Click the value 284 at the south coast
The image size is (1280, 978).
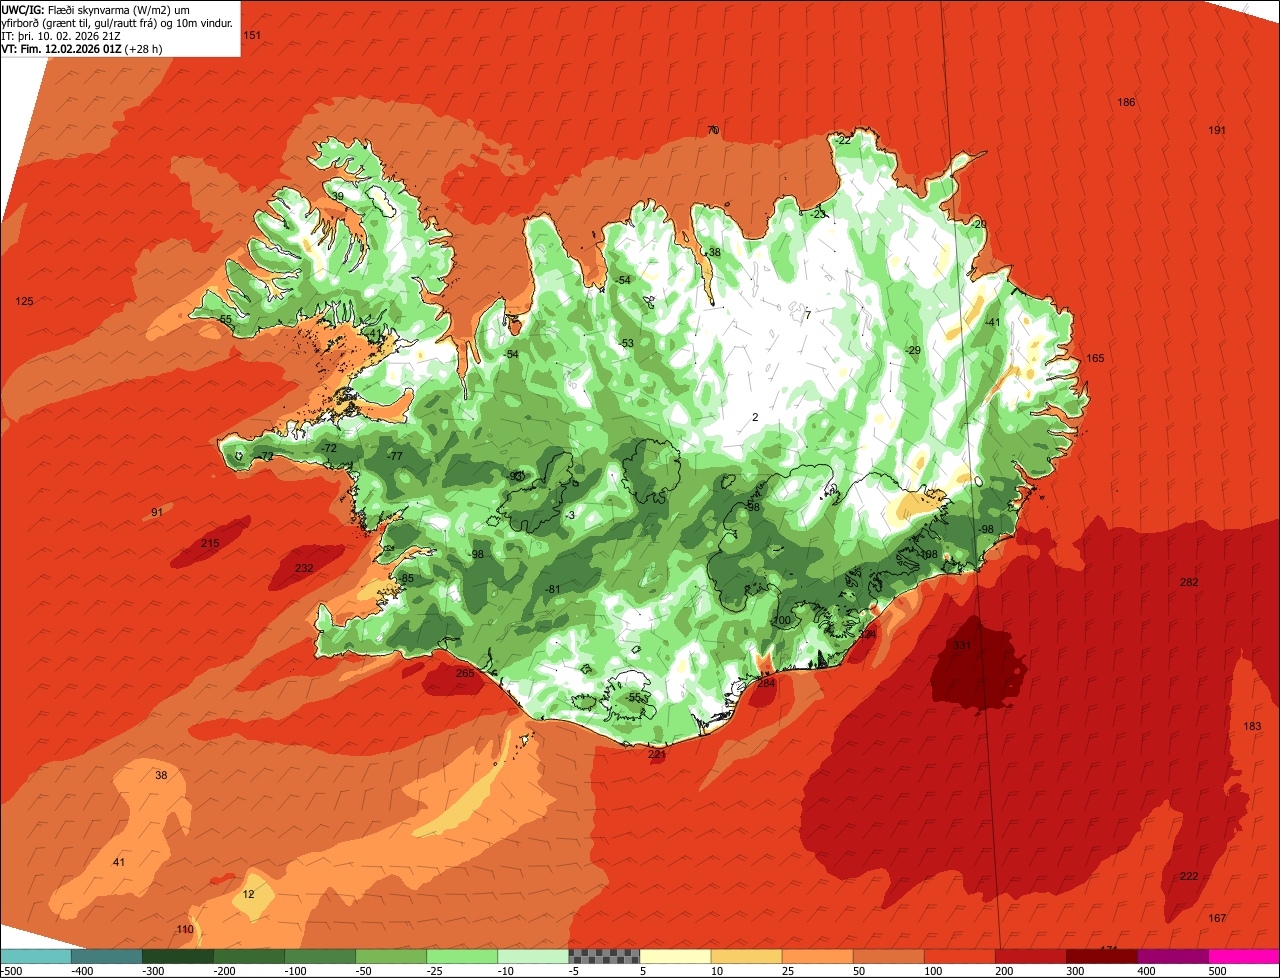(x=766, y=683)
